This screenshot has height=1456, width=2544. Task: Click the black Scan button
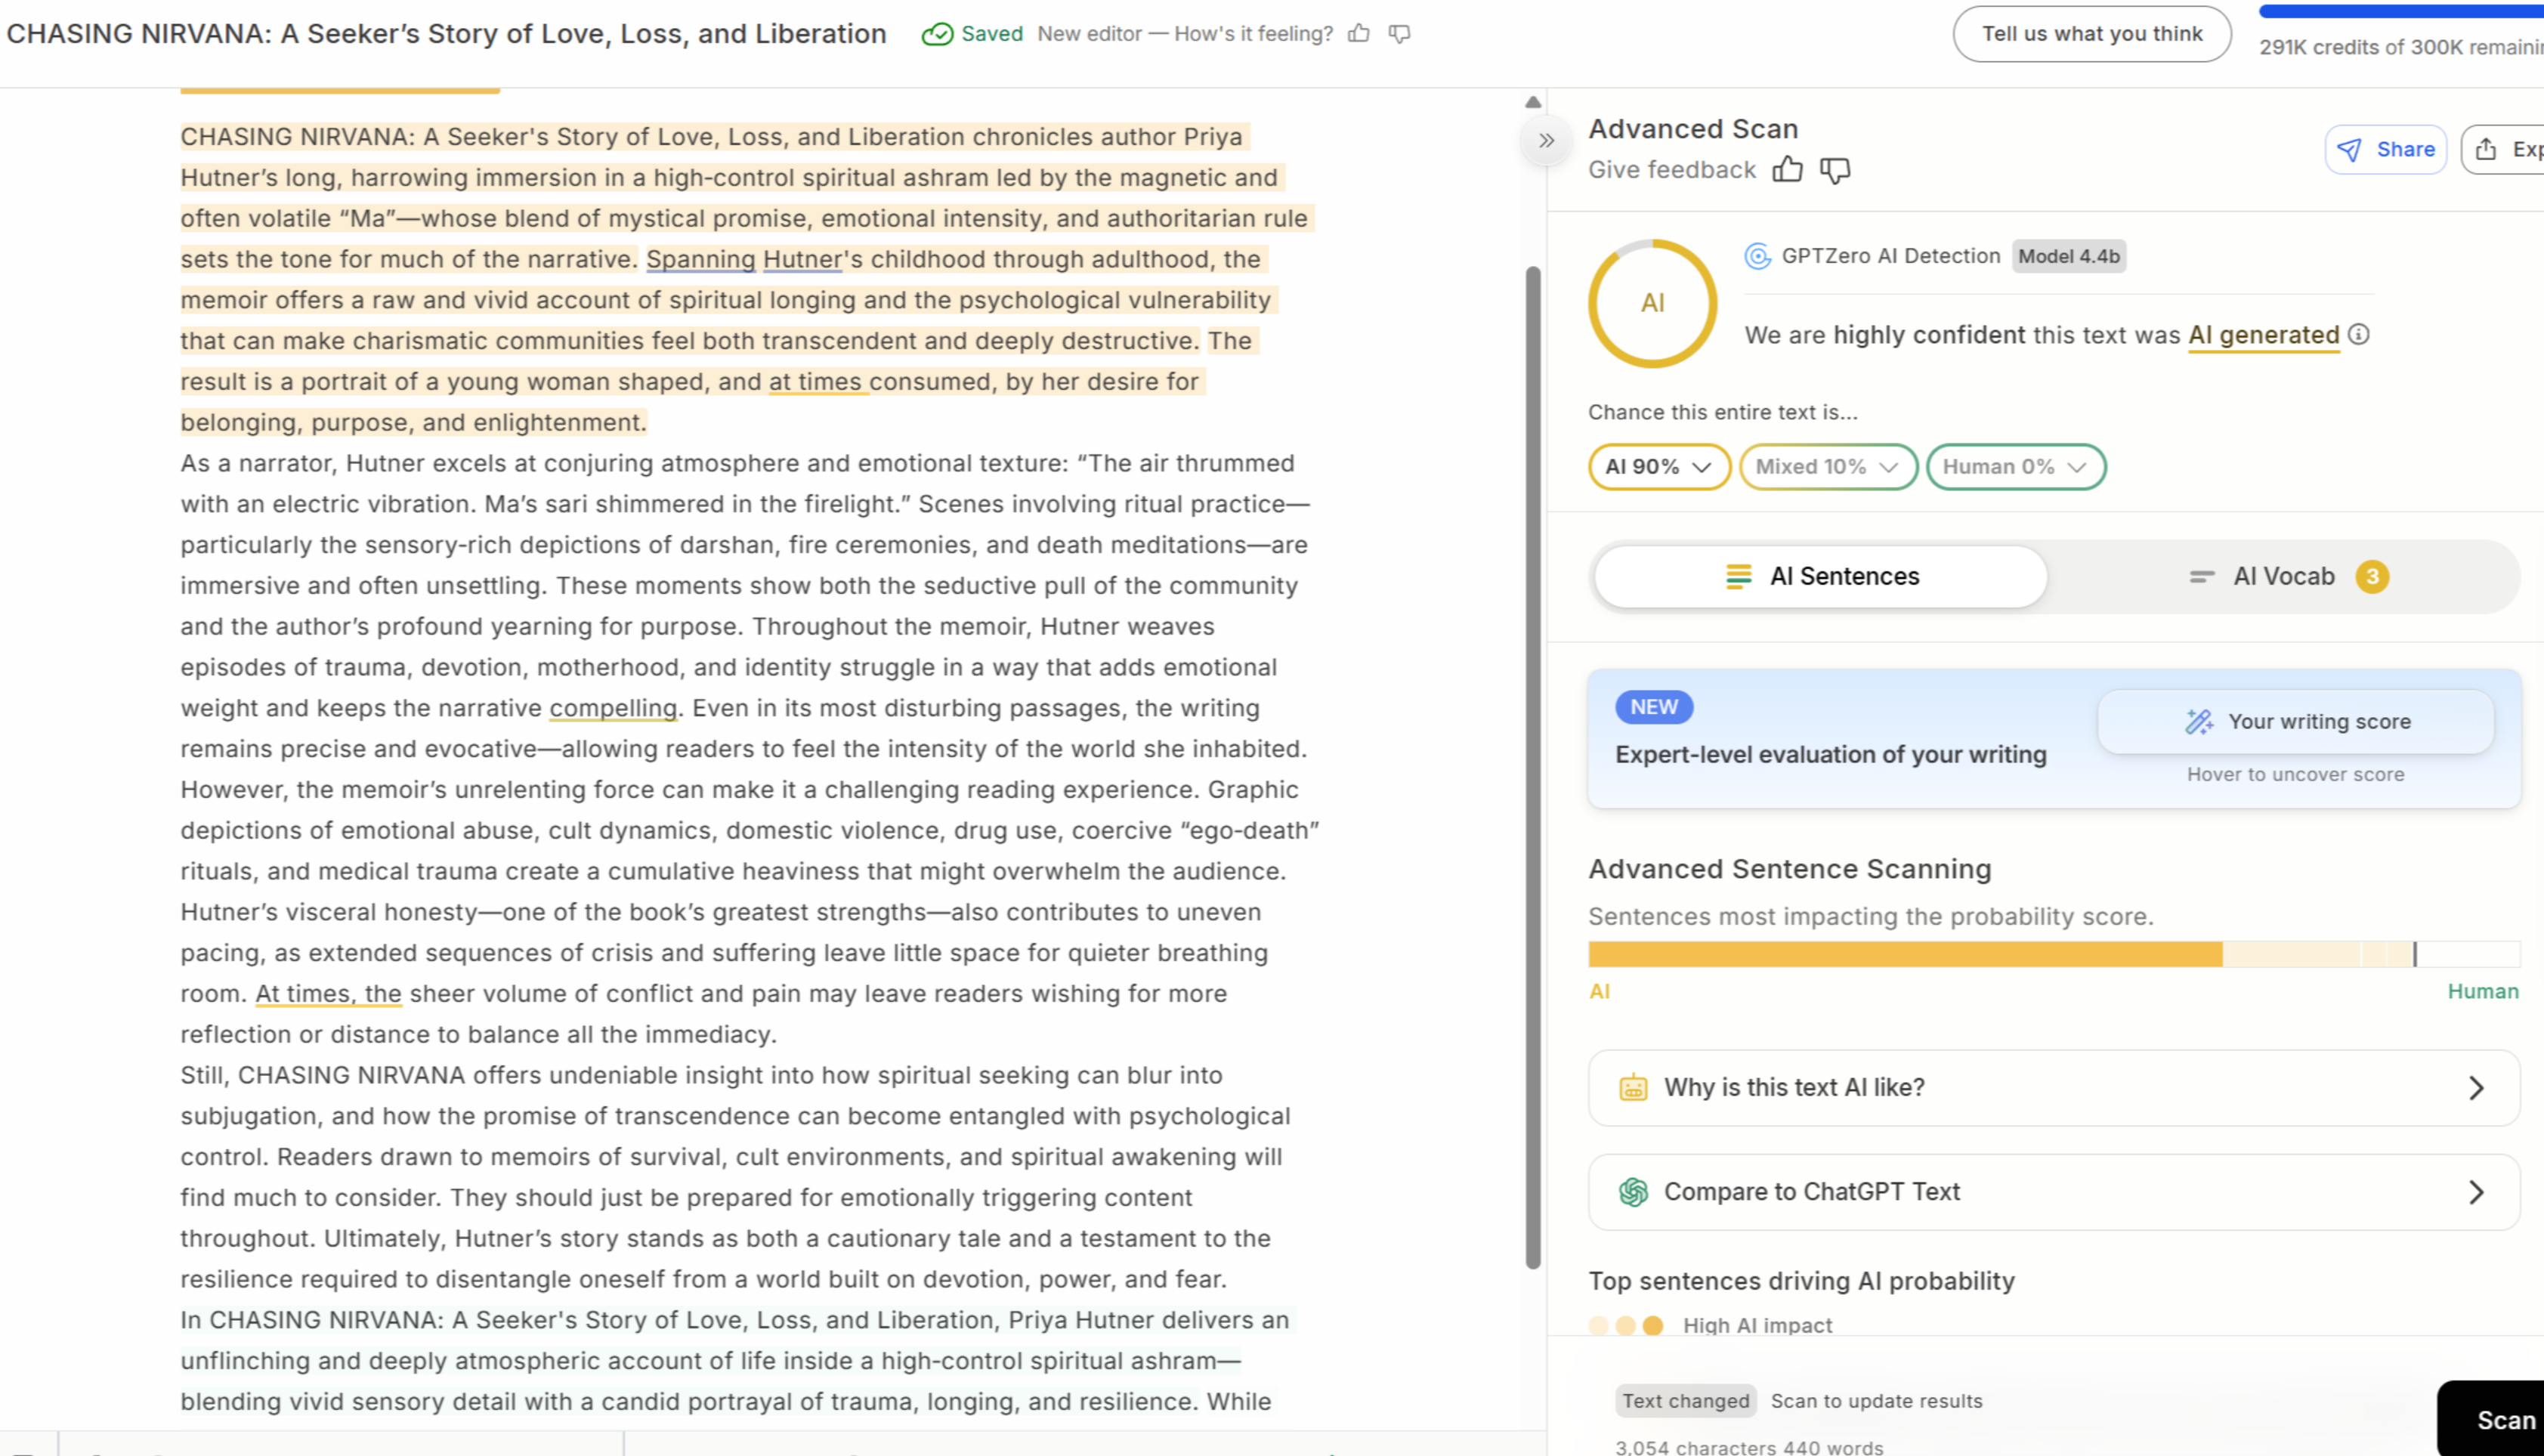point(2500,1419)
